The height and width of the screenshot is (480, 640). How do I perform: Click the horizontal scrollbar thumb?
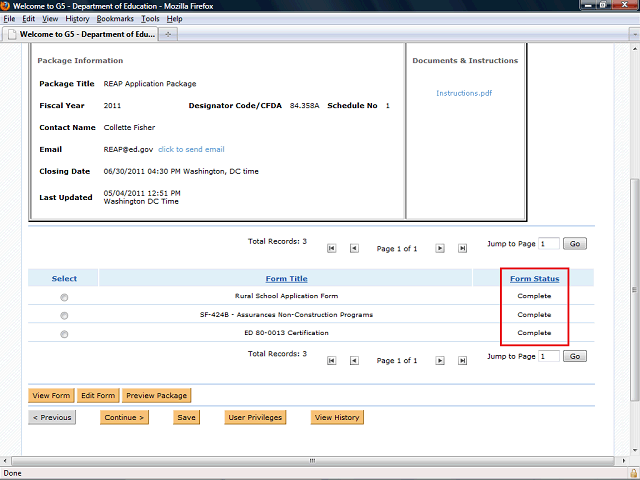313,460
